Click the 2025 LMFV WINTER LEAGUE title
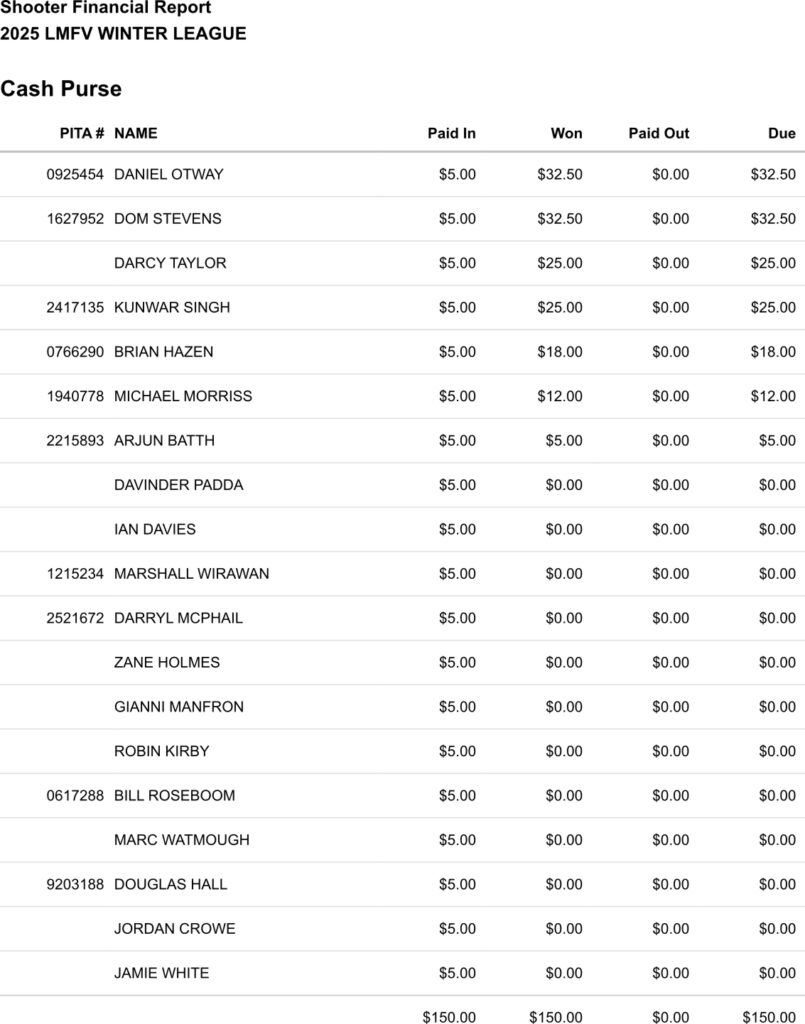 pos(123,34)
